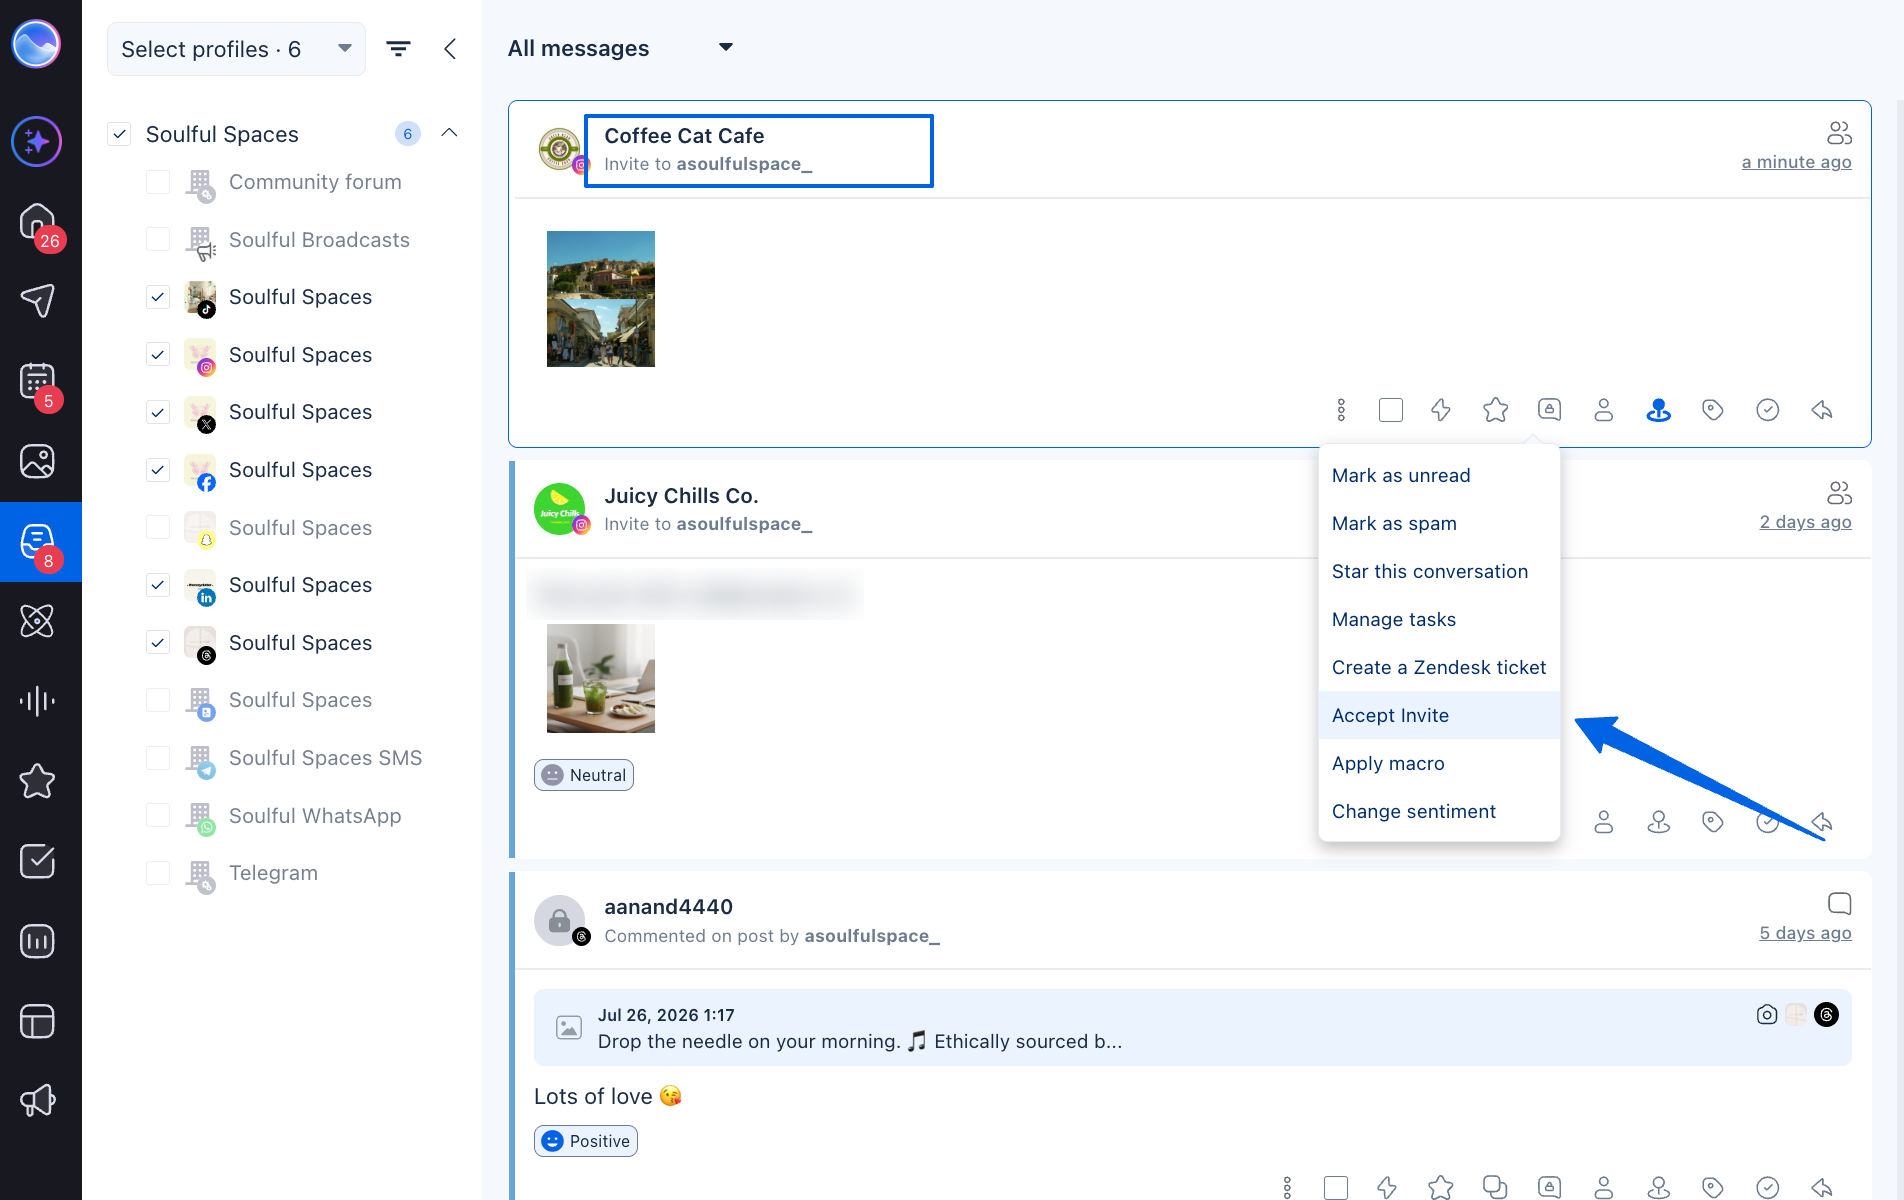Uncheck the Facebook Soulful Spaces profile
1904x1200 pixels.
(158, 470)
